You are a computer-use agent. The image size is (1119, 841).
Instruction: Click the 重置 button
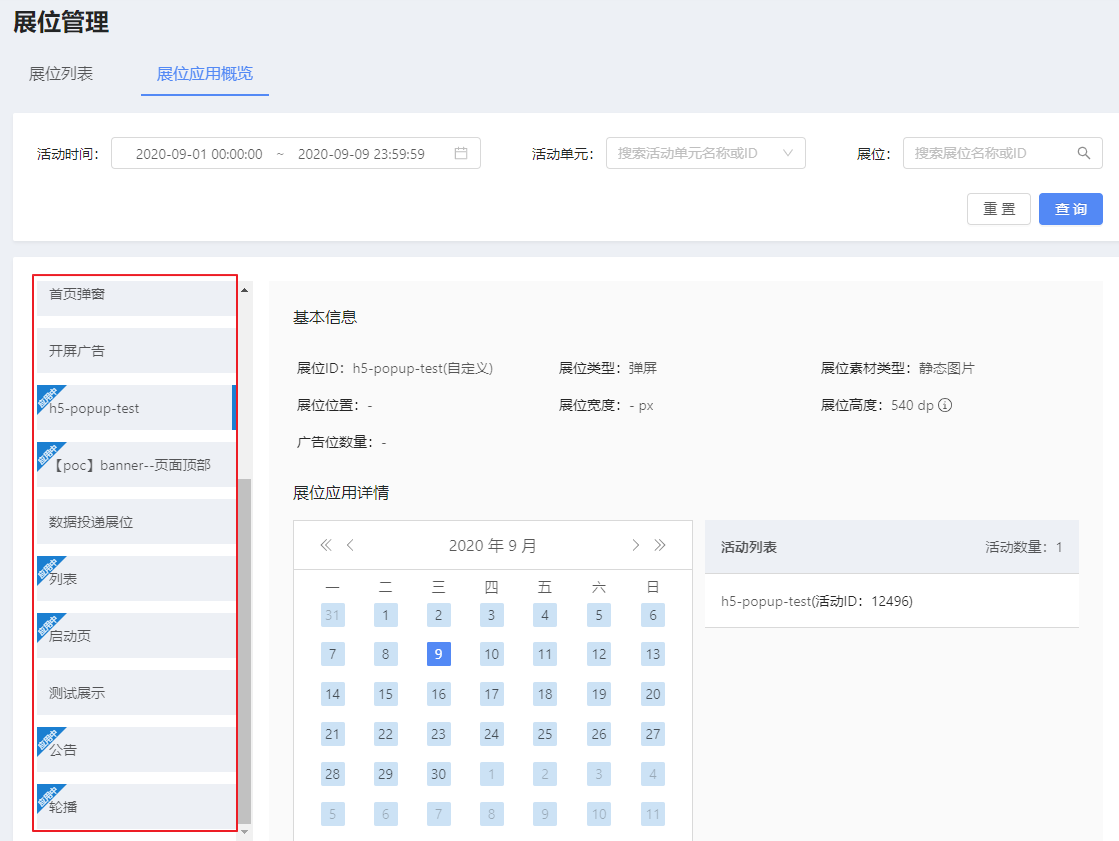998,208
